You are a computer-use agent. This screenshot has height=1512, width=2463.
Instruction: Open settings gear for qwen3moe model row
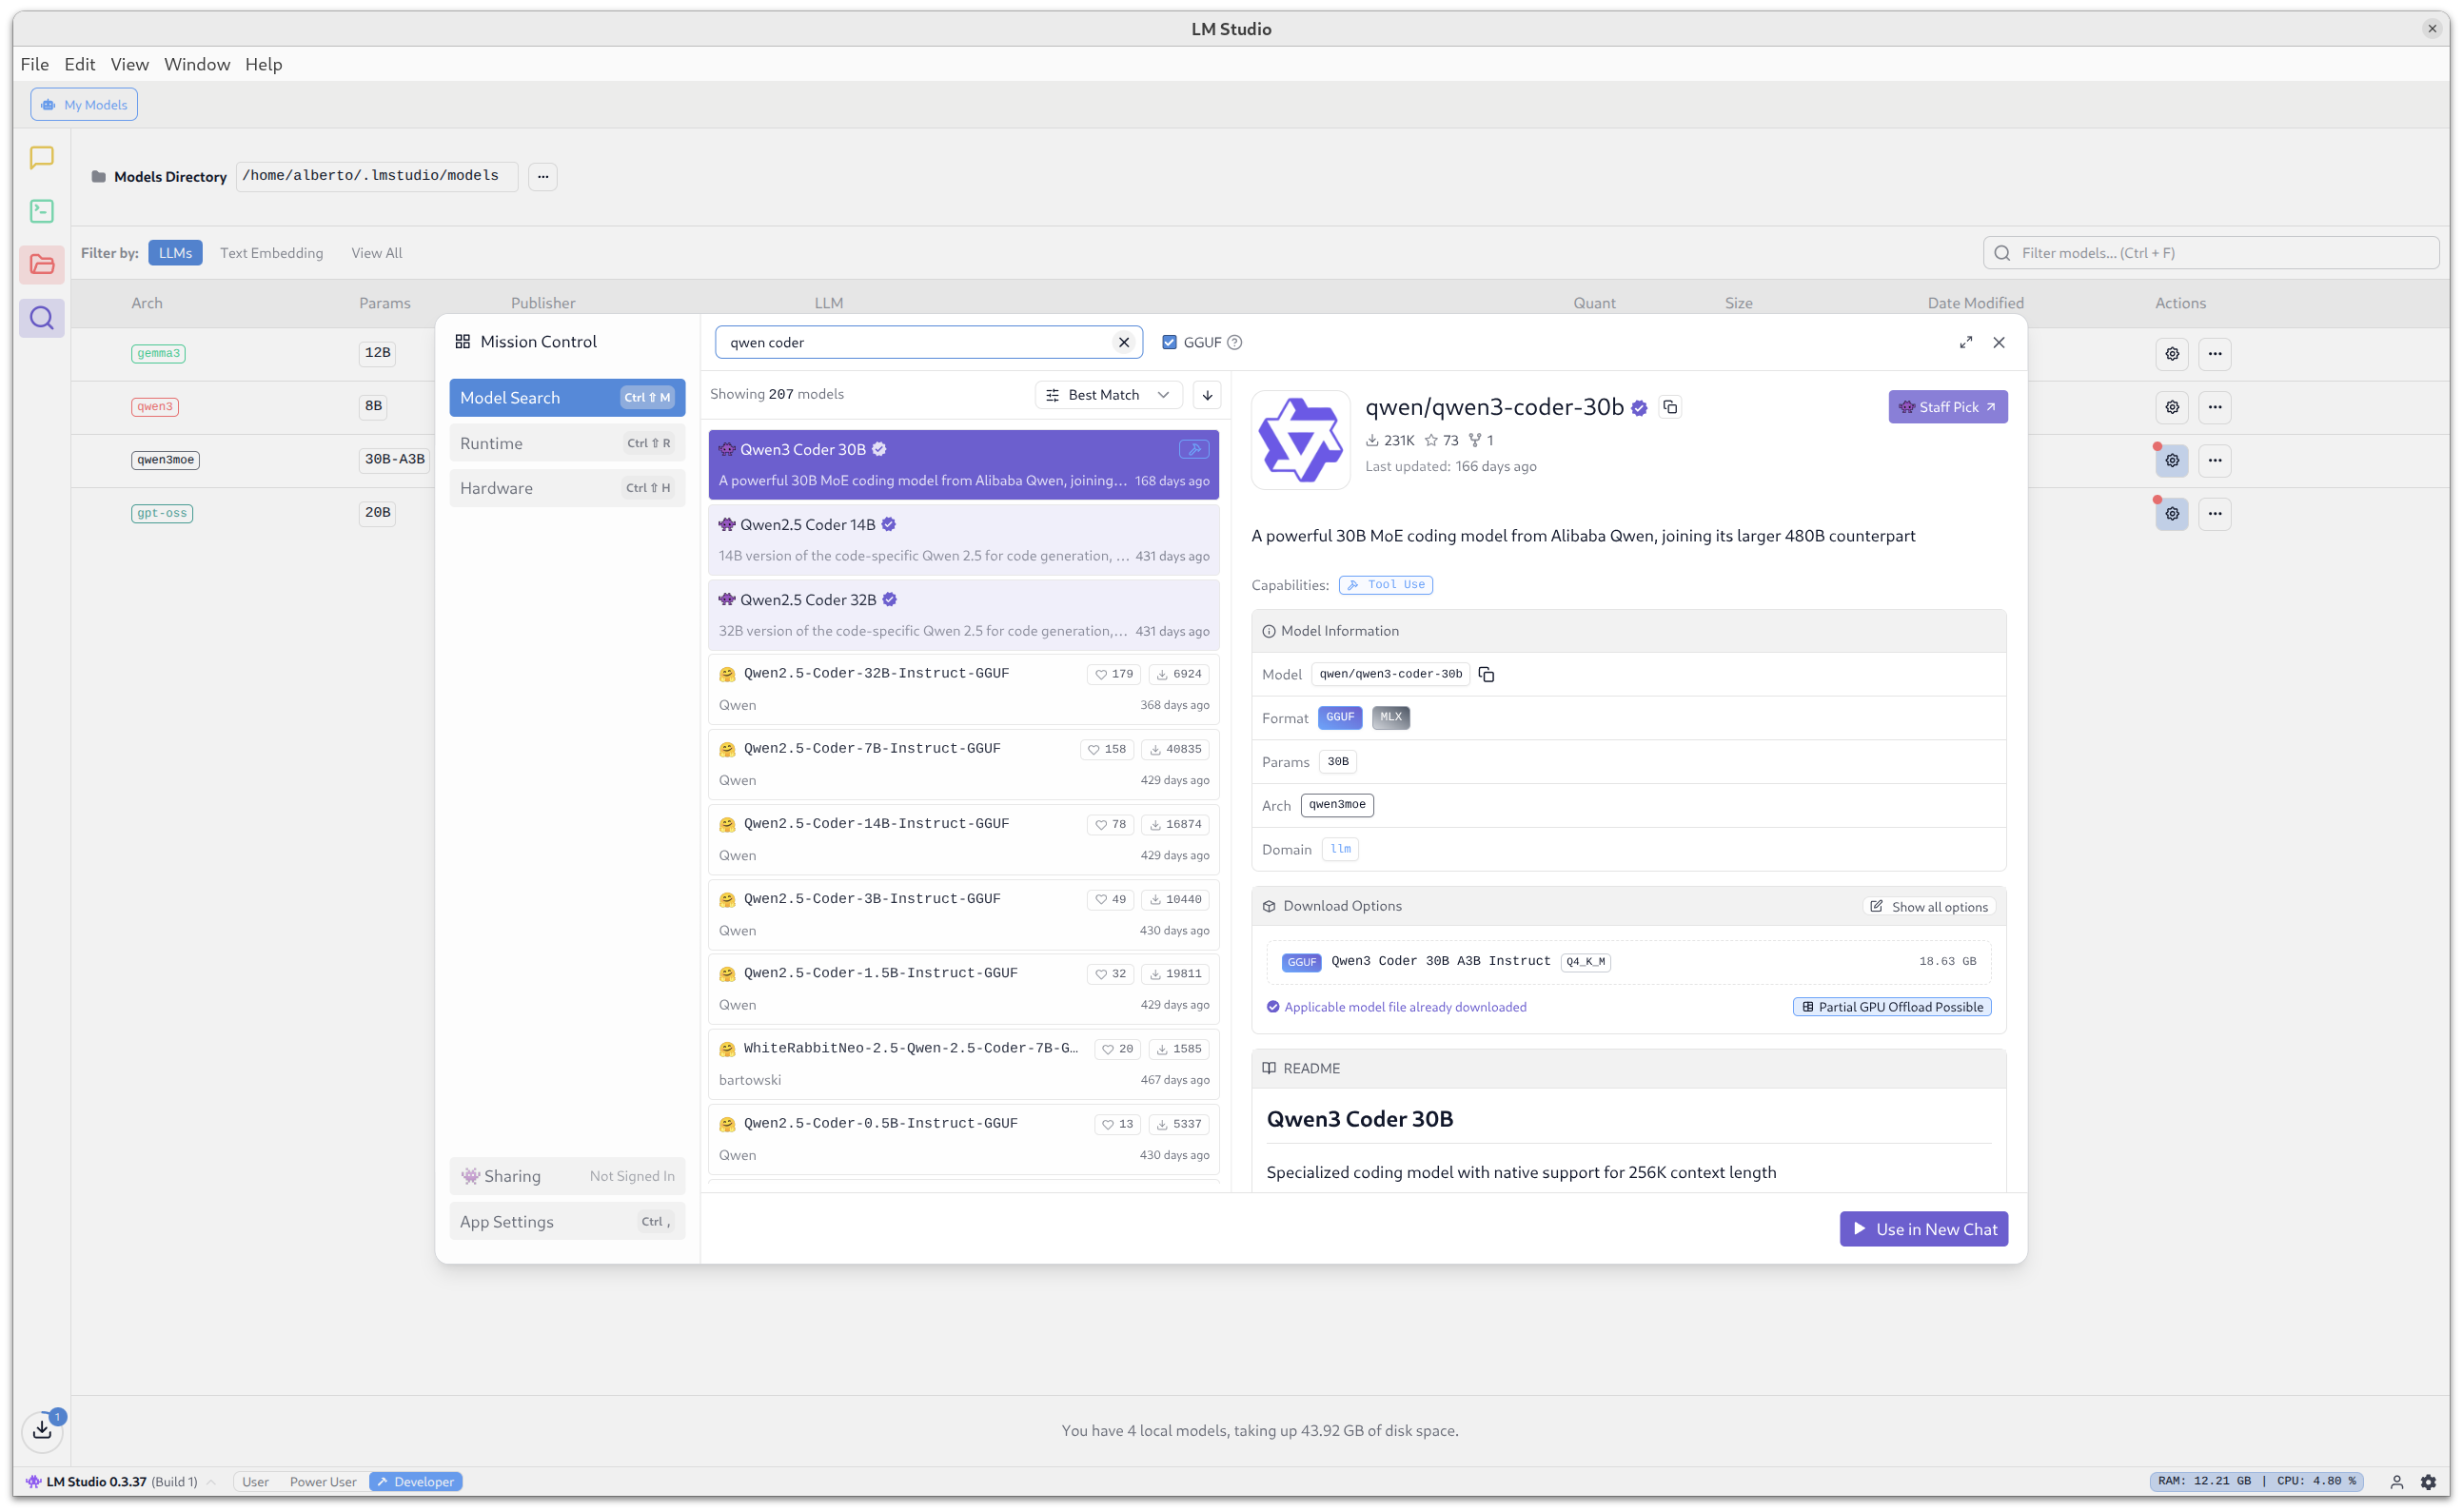pos(2171,460)
